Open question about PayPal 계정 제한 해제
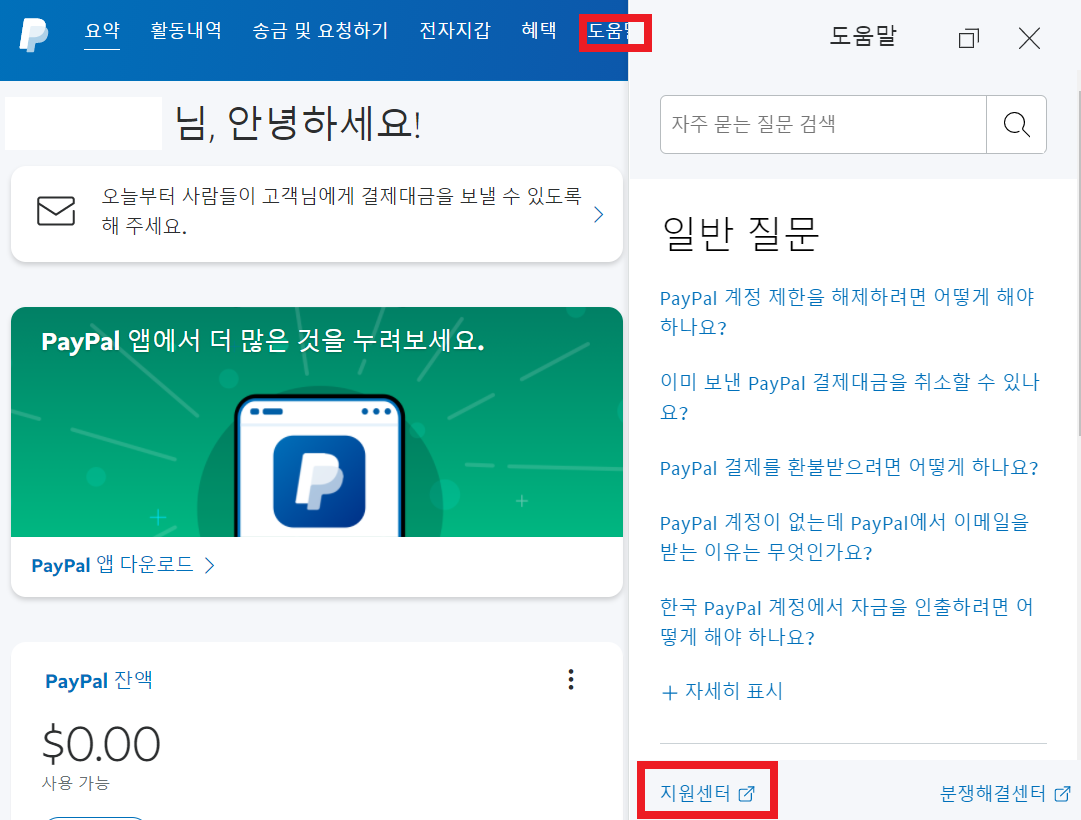Image resolution: width=1081 pixels, height=820 pixels. coord(847,312)
